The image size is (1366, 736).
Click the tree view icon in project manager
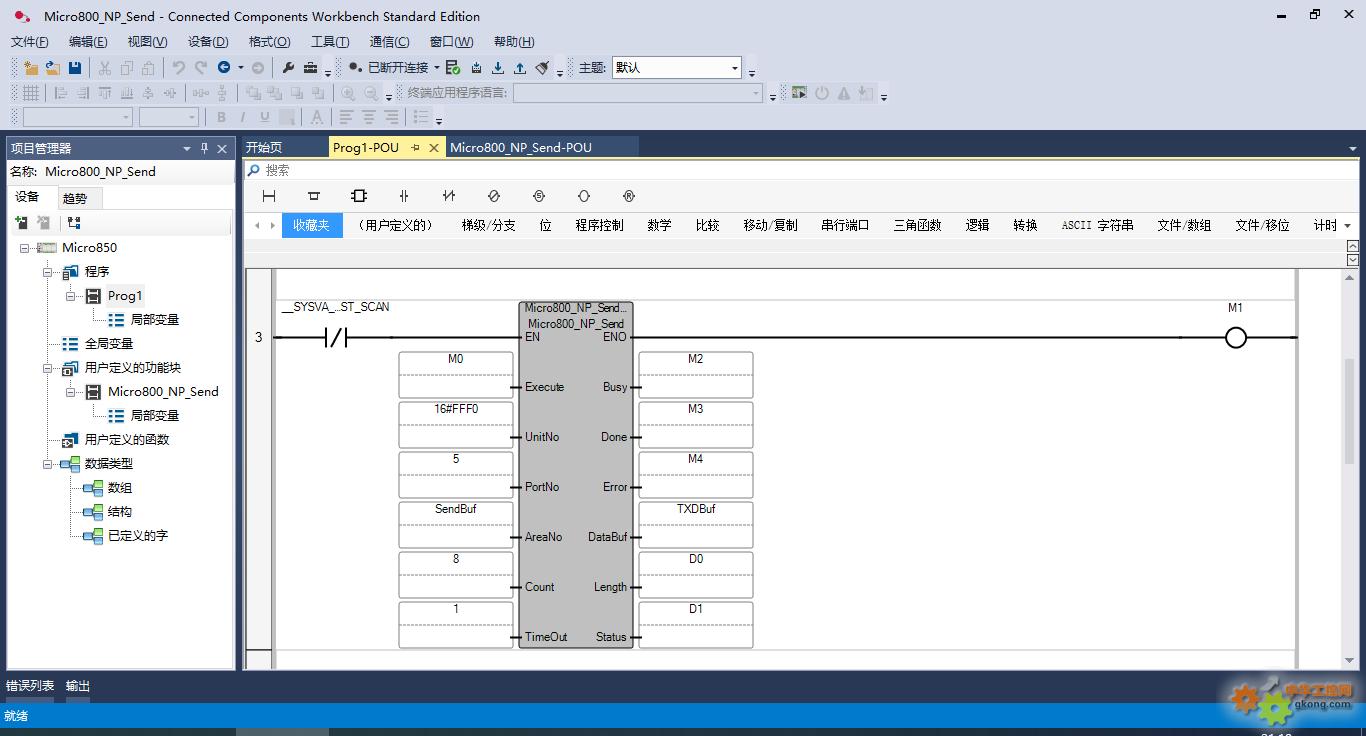(74, 222)
